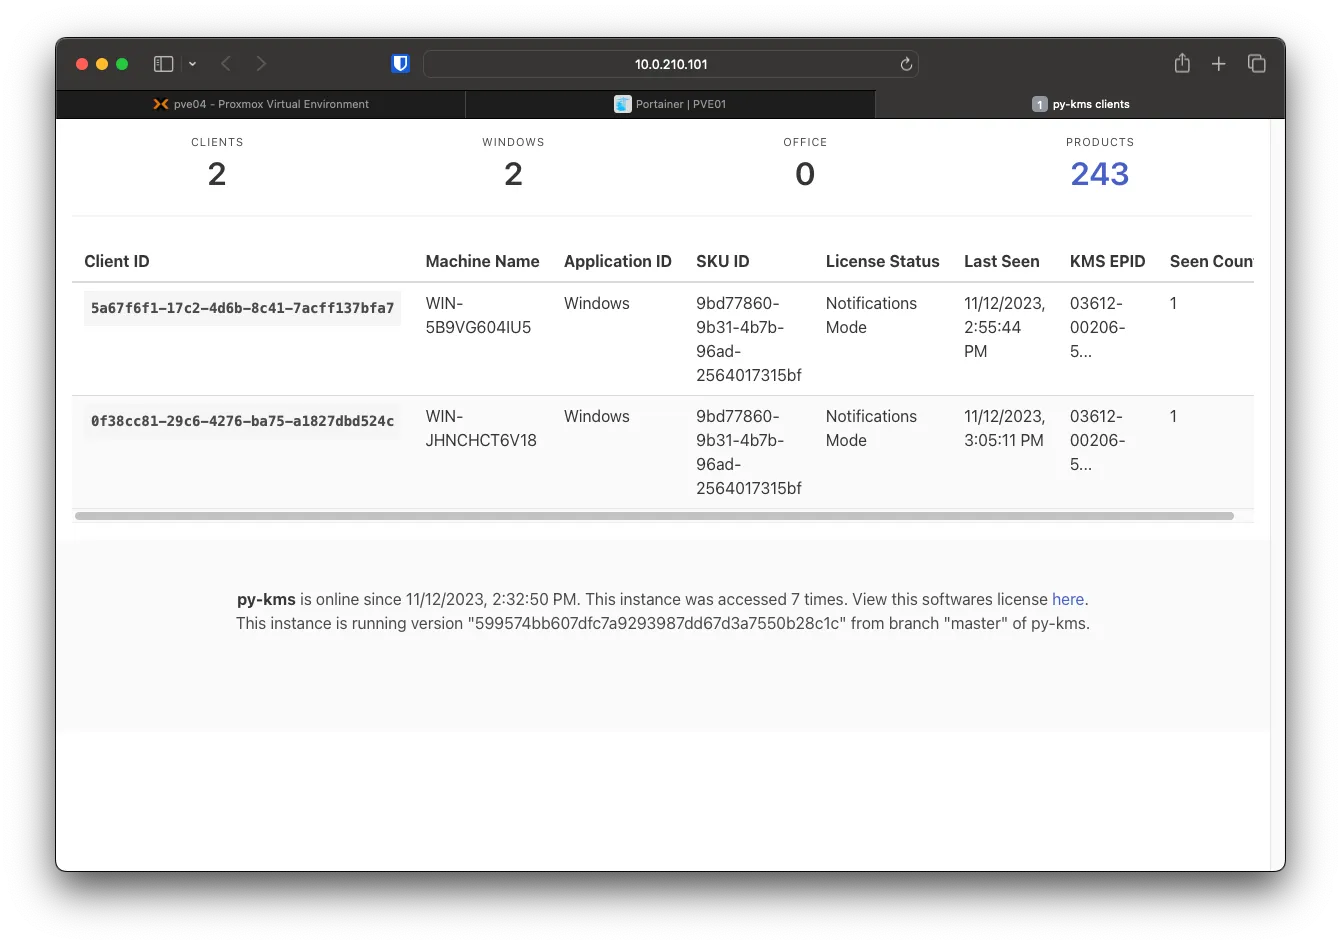Click the Windows stat label
The image size is (1341, 945).
pyautogui.click(x=513, y=142)
